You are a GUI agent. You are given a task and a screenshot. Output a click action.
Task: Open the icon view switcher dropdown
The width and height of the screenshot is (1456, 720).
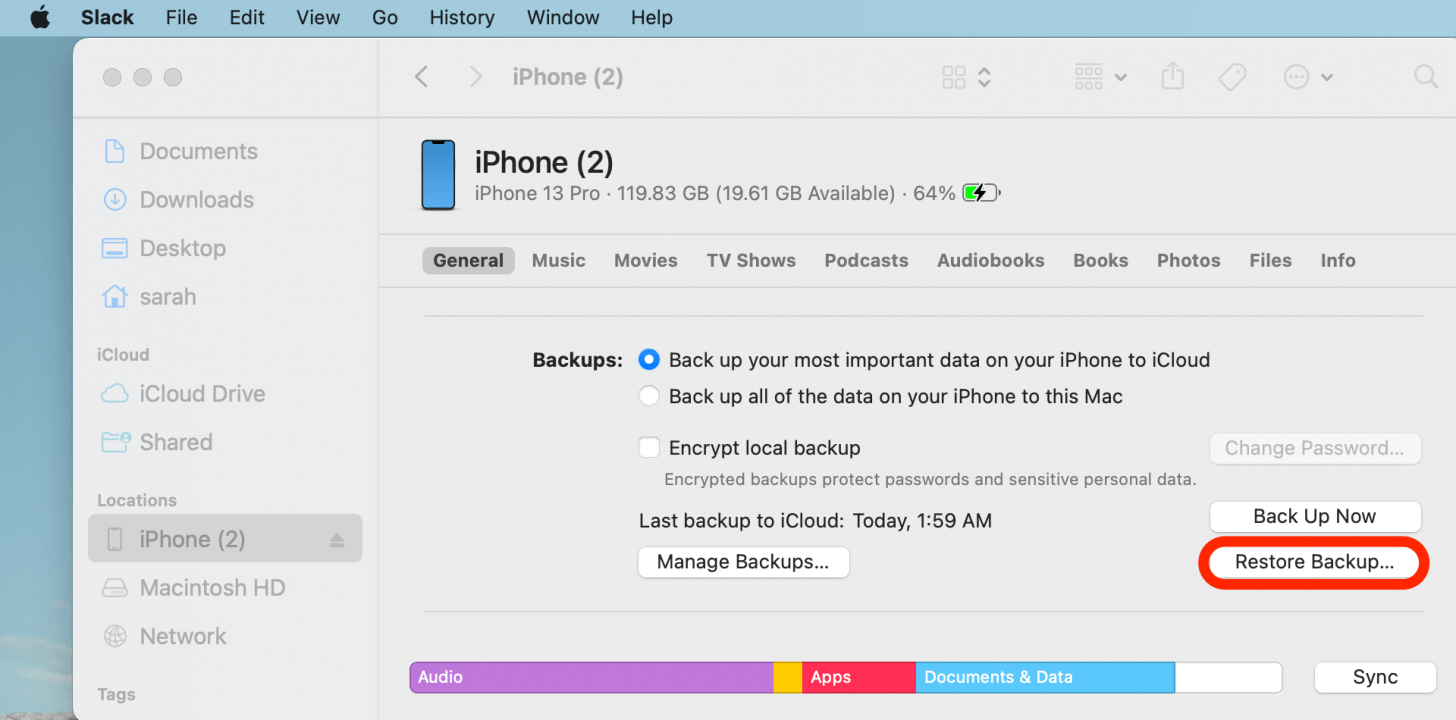pos(966,77)
